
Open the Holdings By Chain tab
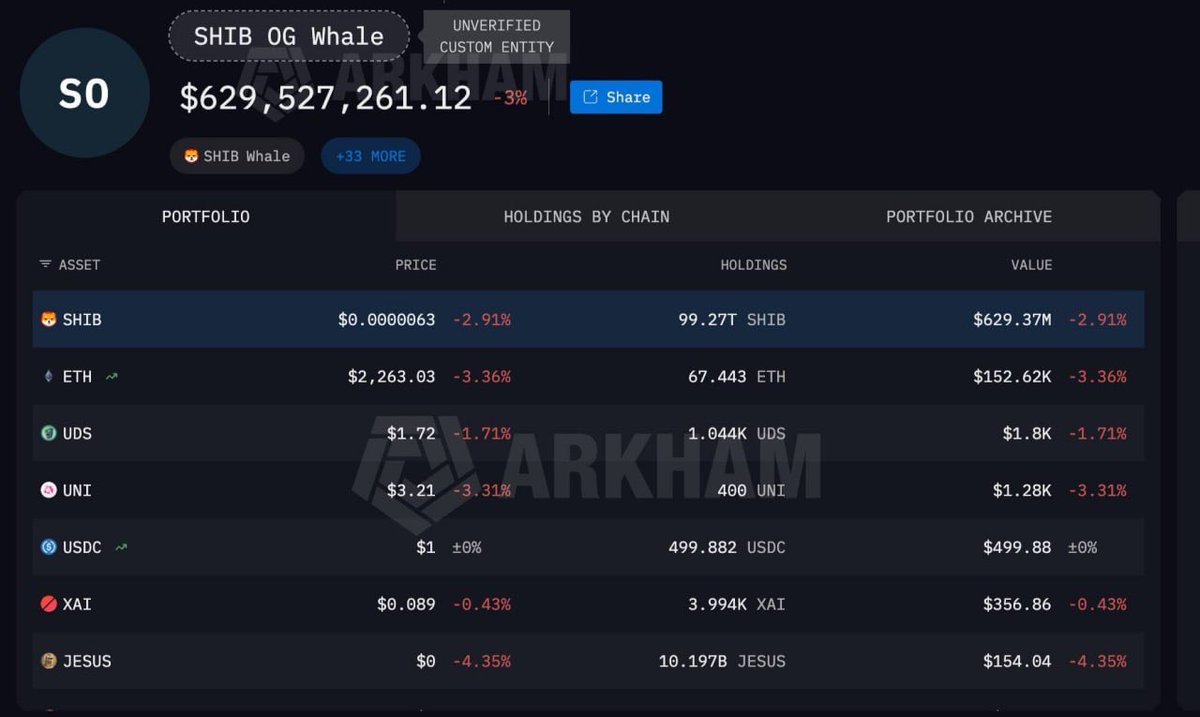pyautogui.click(x=587, y=216)
